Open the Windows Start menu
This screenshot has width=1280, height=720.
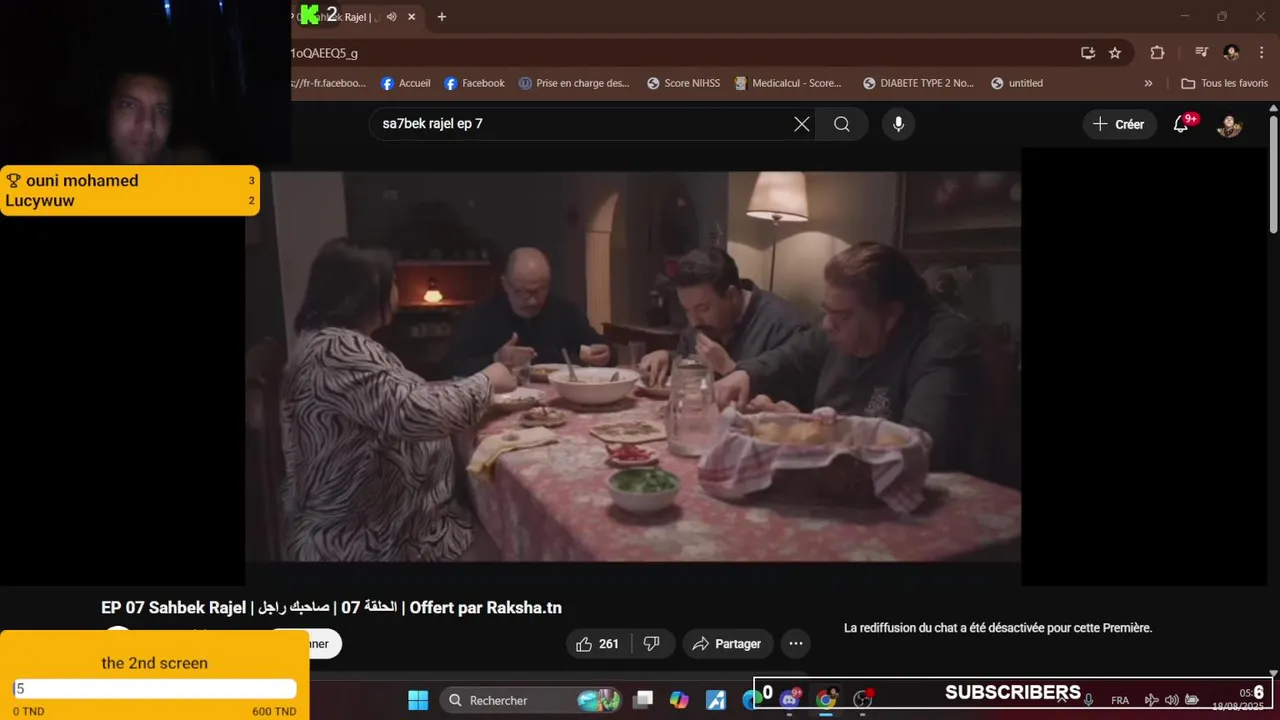418,700
